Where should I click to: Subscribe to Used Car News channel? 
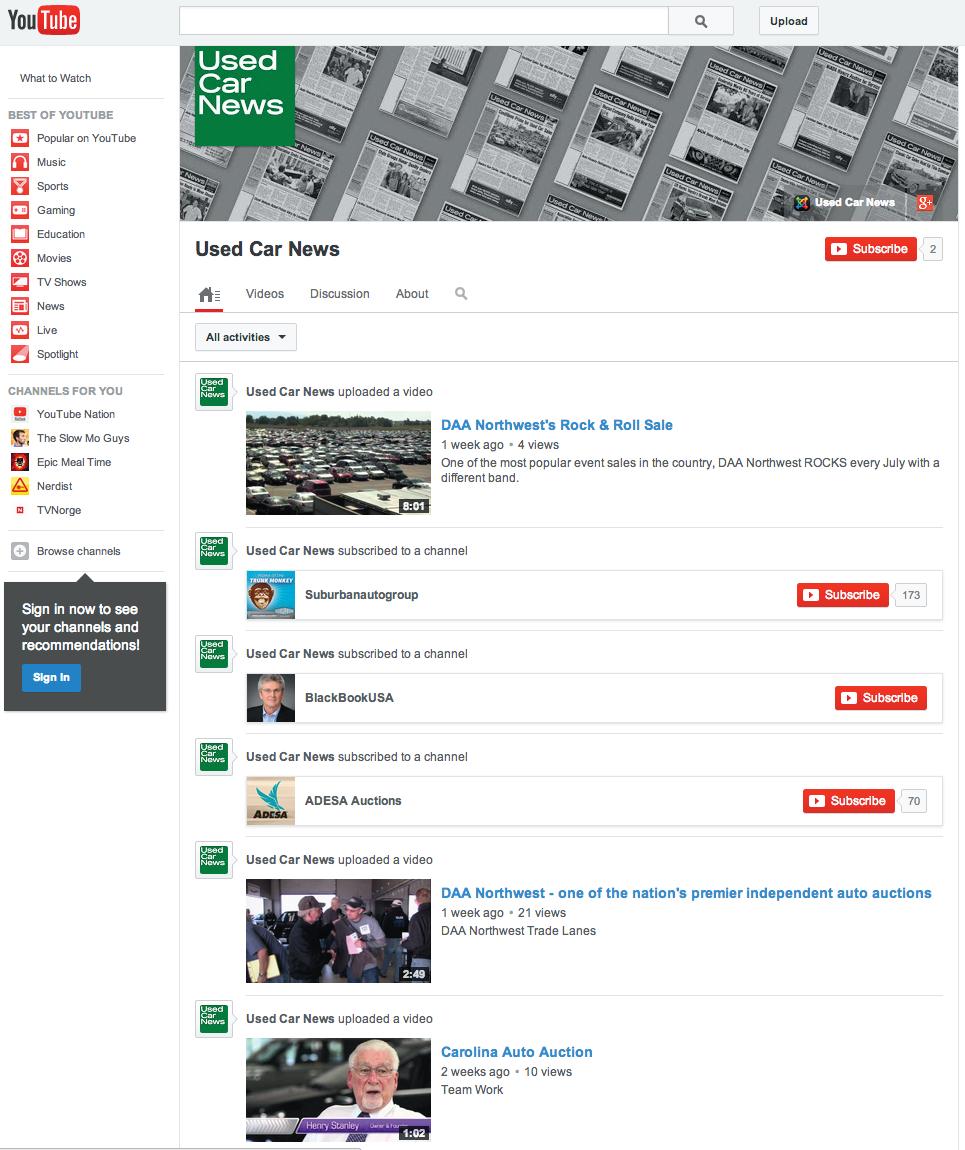coord(870,249)
